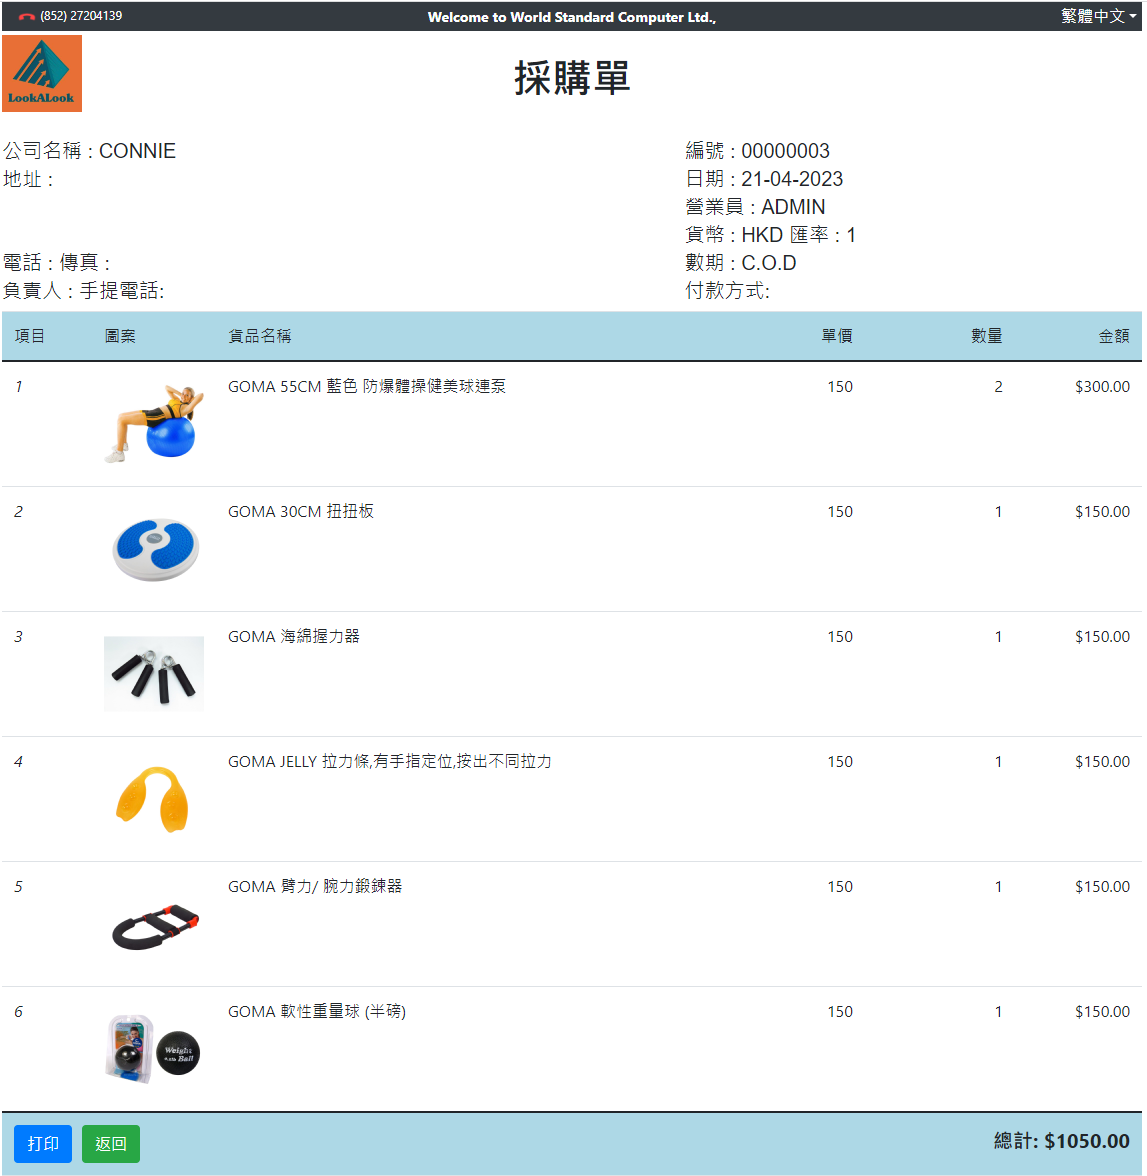Click the 金額 column header
1147x1176 pixels.
pos(1114,336)
